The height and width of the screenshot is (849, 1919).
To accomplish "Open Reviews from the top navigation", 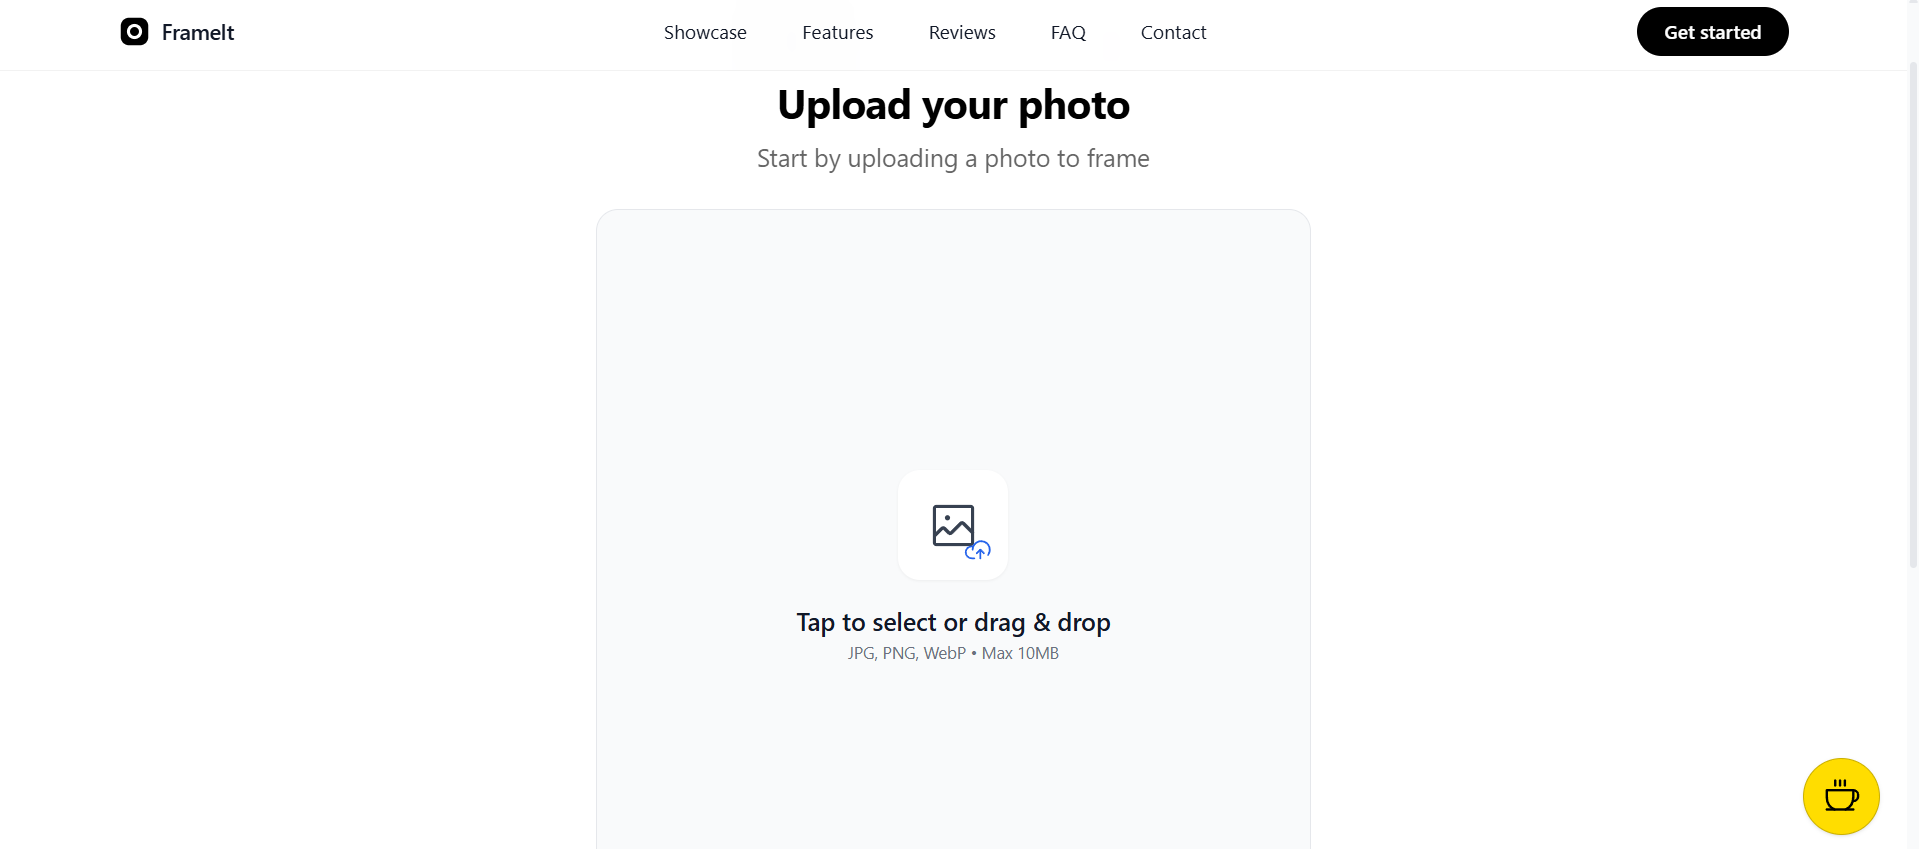I will [962, 33].
